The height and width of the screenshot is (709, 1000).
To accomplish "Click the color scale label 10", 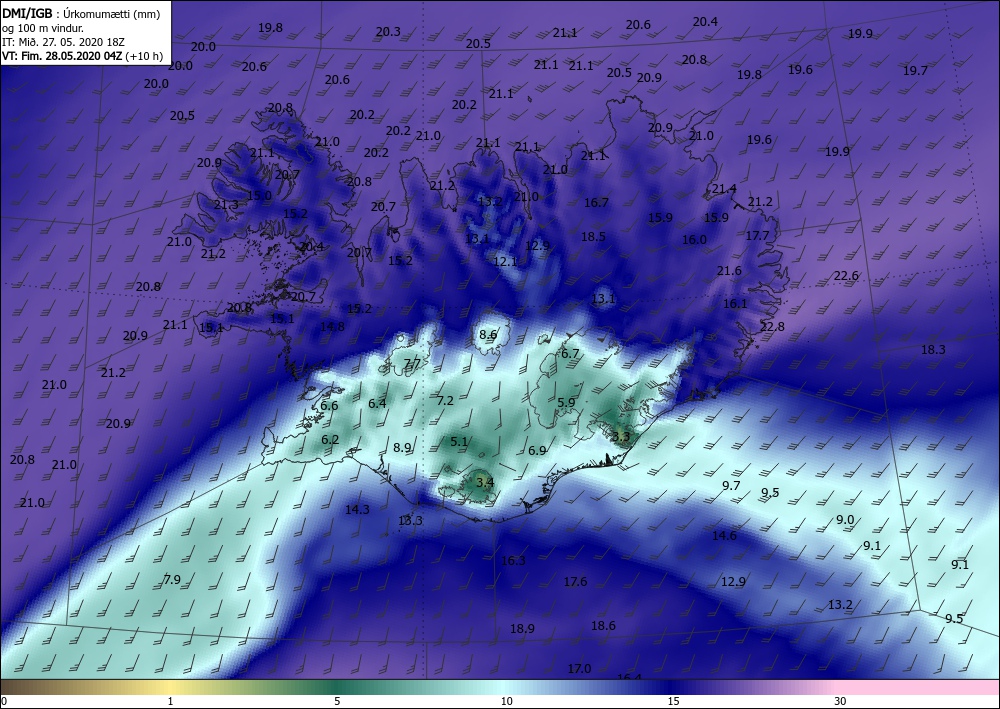I will 506,701.
